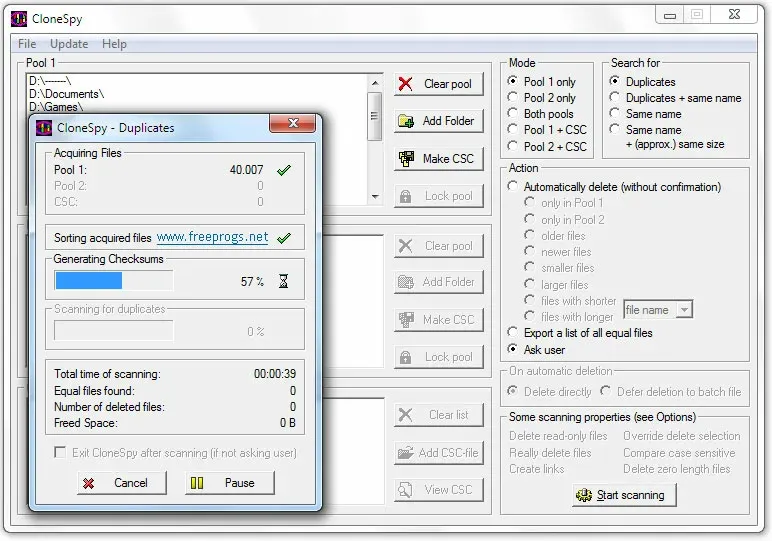The image size is (772, 541).
Task: Click Pool 1 list scroll down arrow
Action: click(375, 196)
